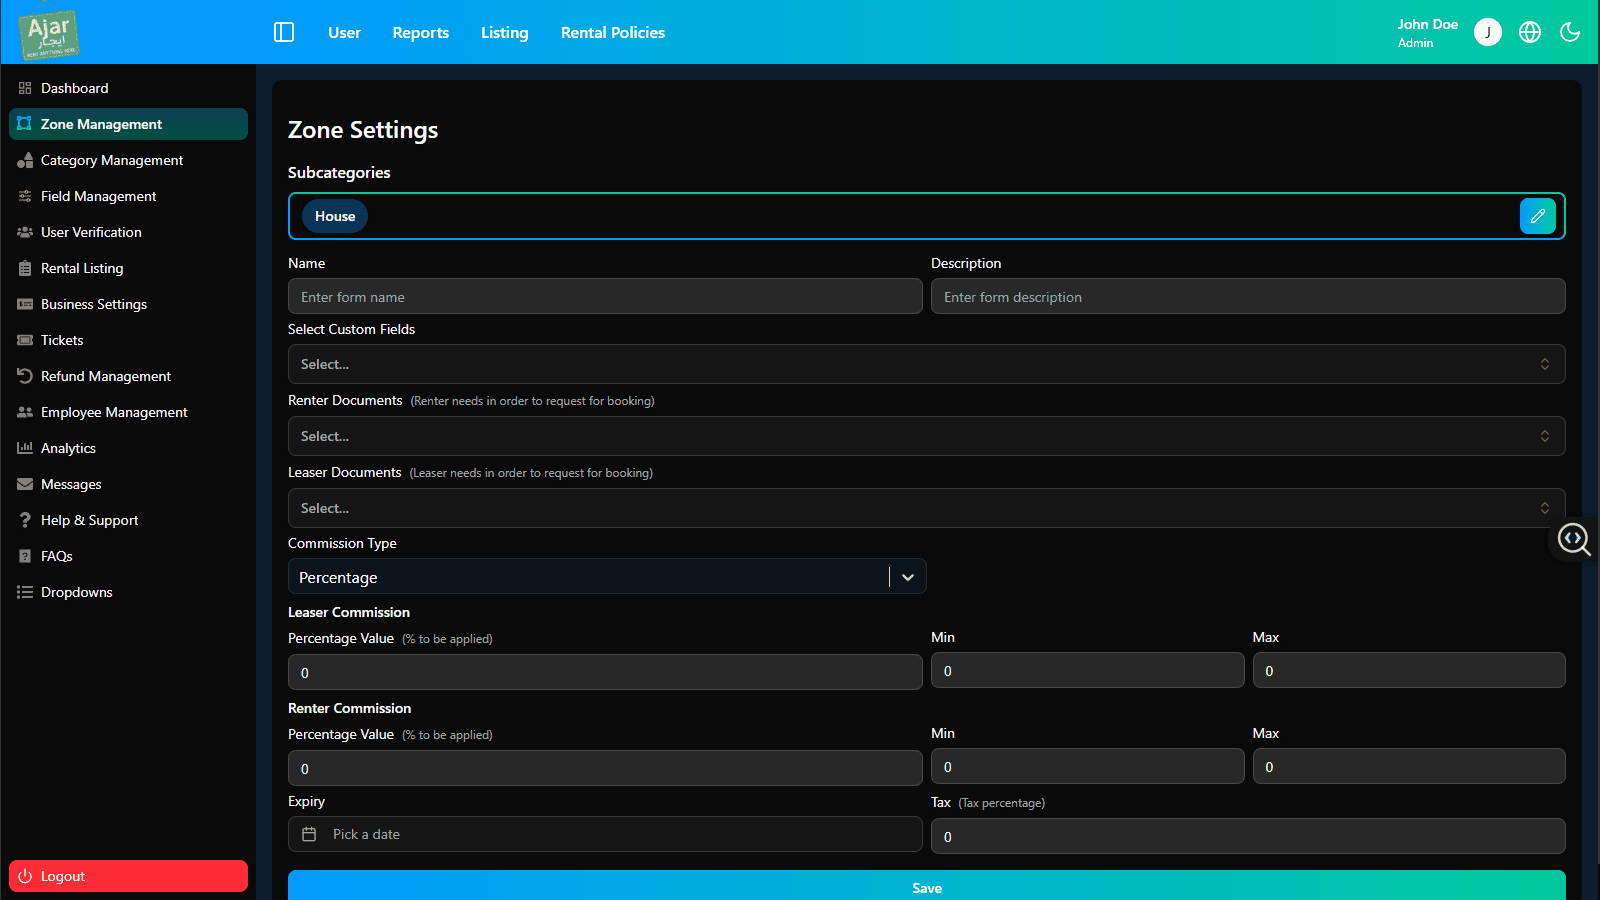Open the Commission Type Percentage dropdown
The height and width of the screenshot is (900, 1600).
pos(607,577)
